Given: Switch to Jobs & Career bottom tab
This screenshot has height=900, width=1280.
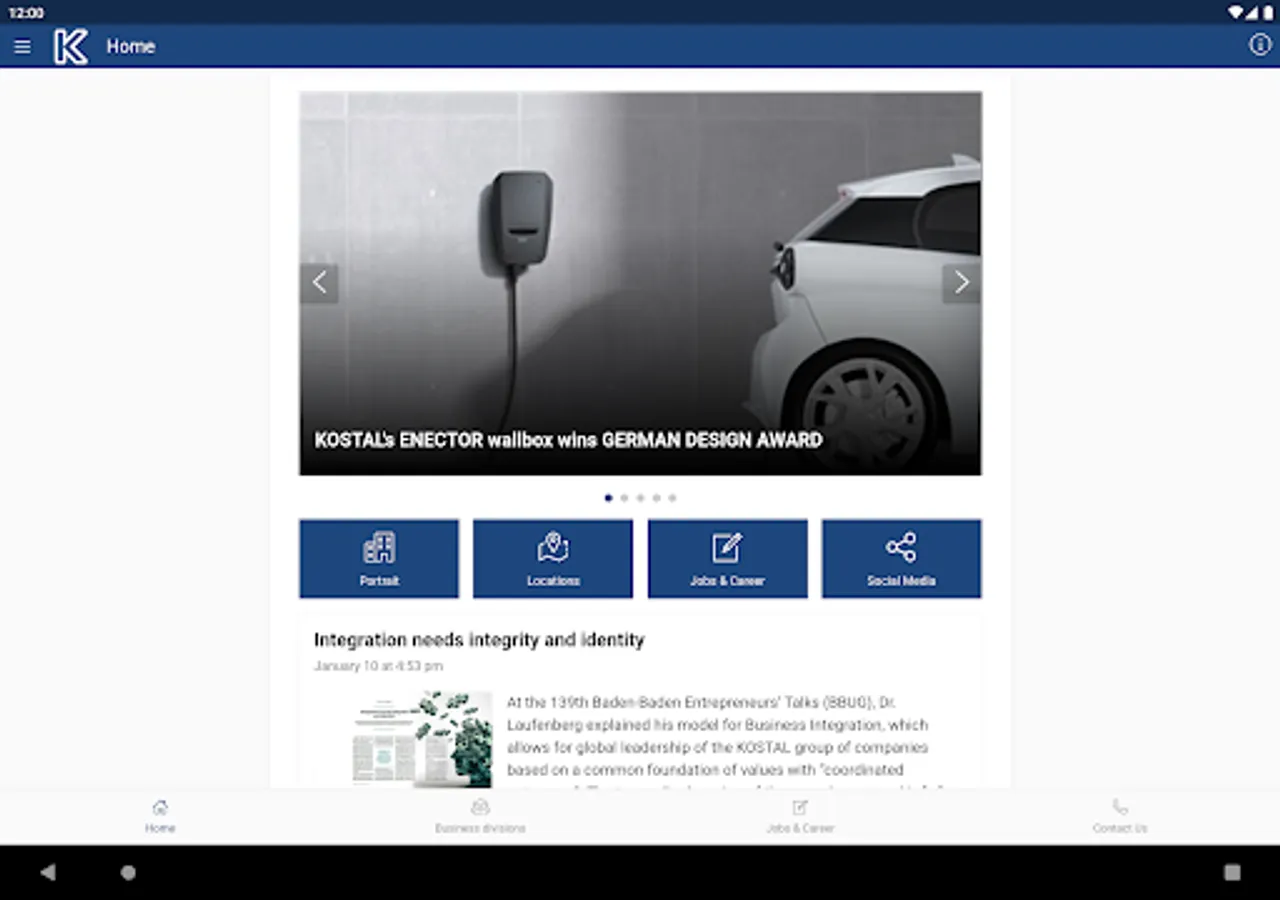Looking at the screenshot, I should (x=800, y=816).
